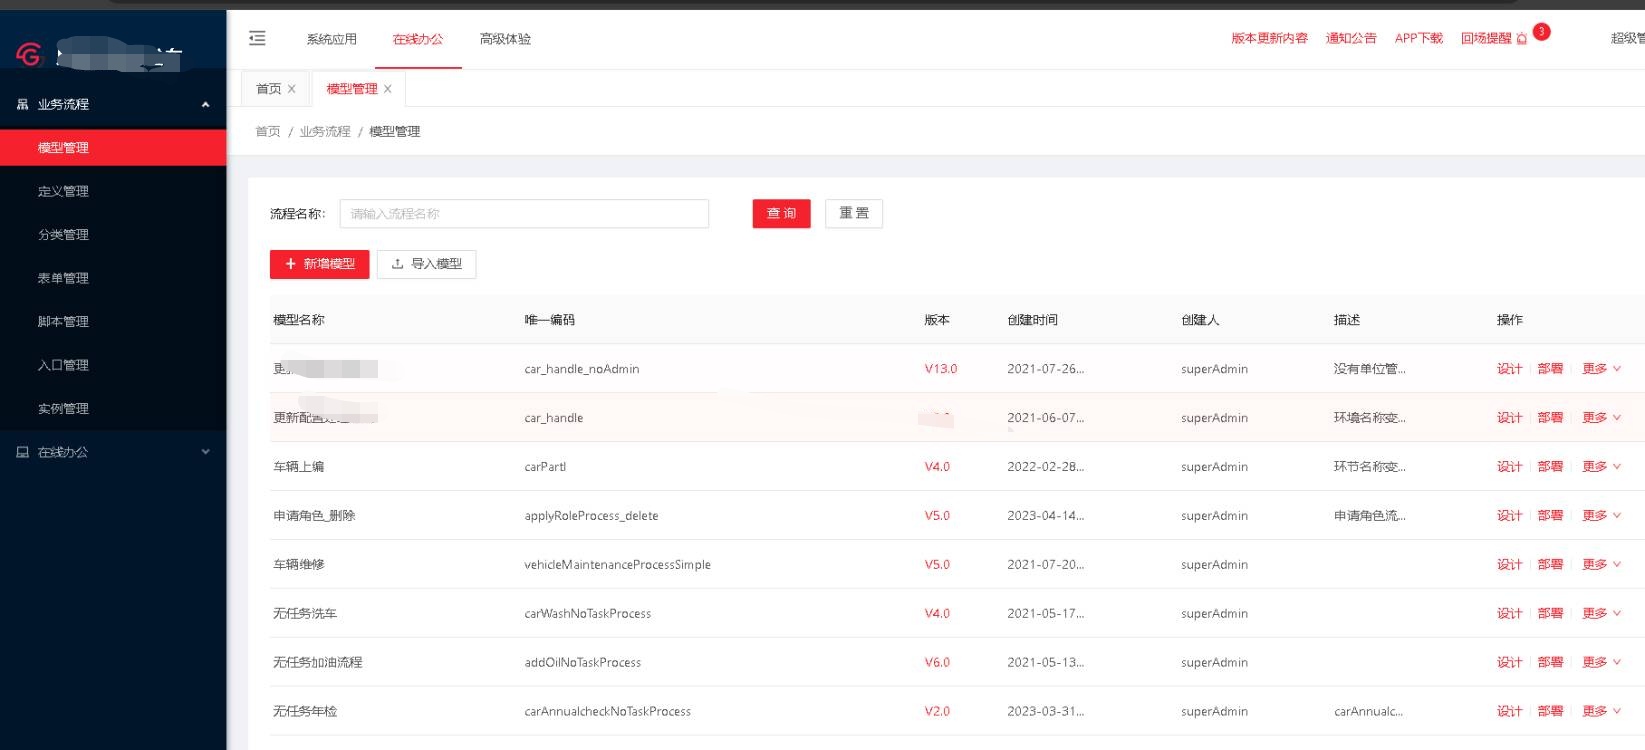
Task: Open 版本更新内容 link in header
Action: coord(1269,39)
